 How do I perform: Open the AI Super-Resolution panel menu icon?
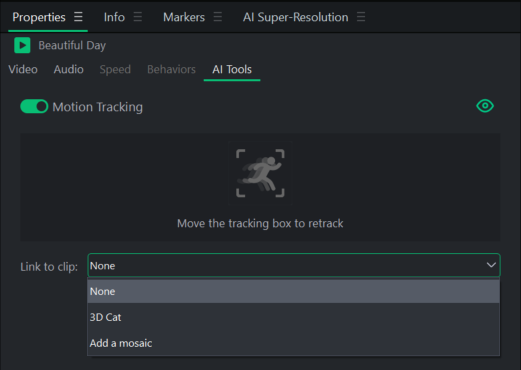[x=361, y=17]
